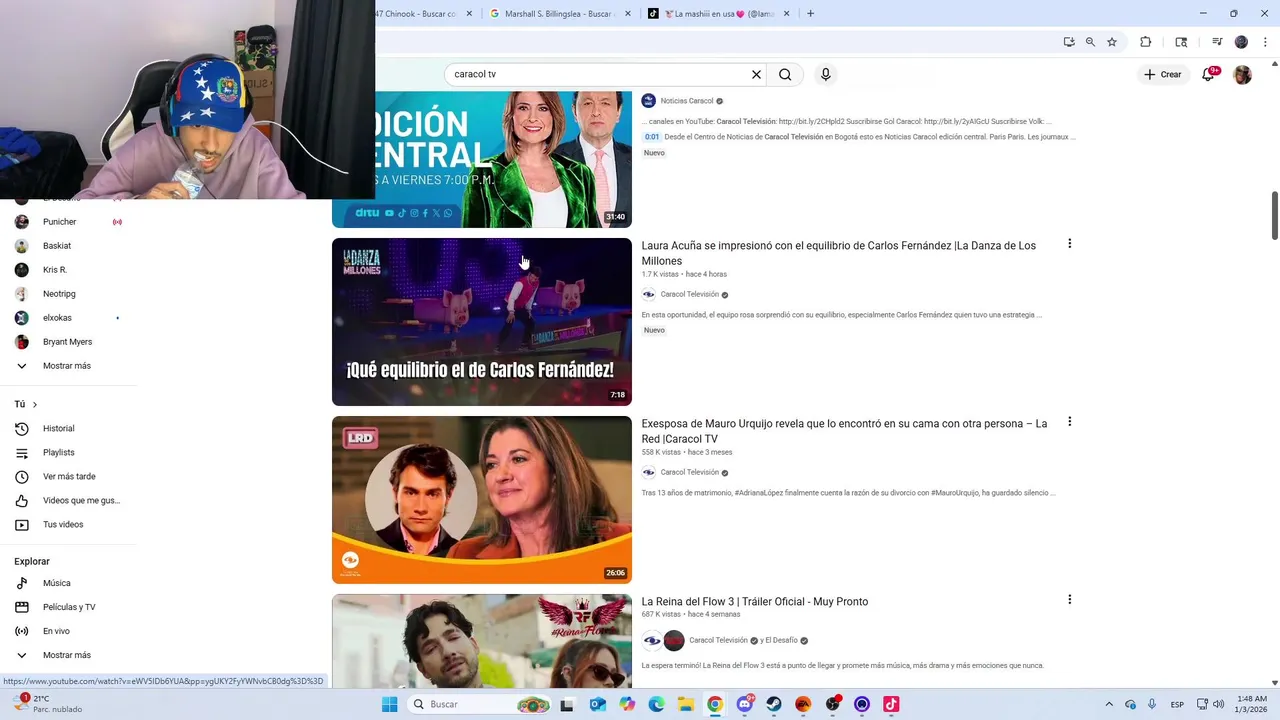Show hidden system tray icons
The image size is (1280, 720).
tap(1108, 704)
